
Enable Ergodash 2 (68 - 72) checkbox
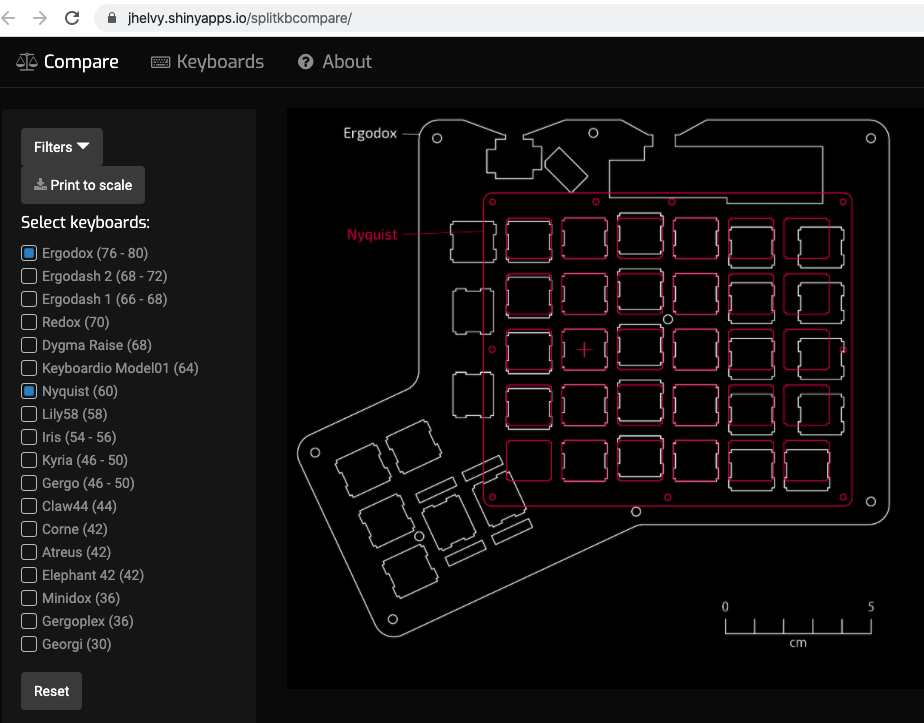coord(29,276)
